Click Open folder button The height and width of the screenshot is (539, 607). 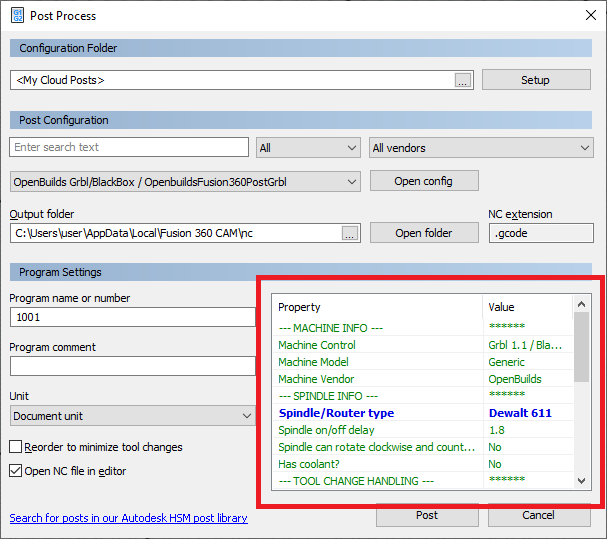[423, 233]
